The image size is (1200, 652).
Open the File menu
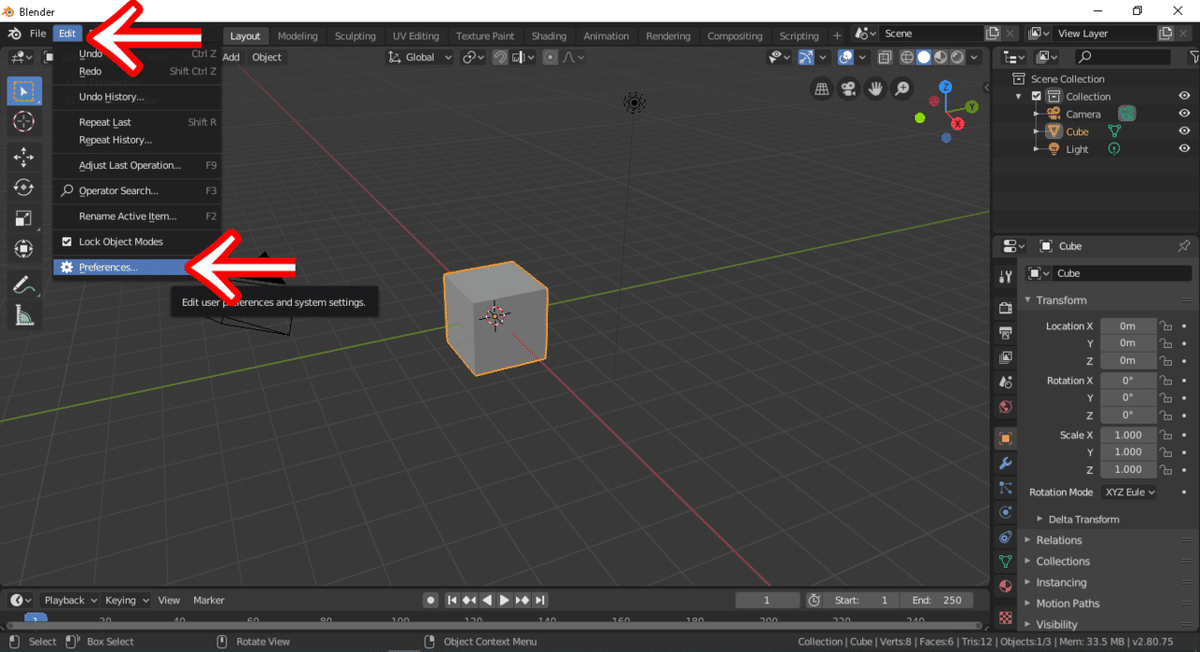coord(38,34)
